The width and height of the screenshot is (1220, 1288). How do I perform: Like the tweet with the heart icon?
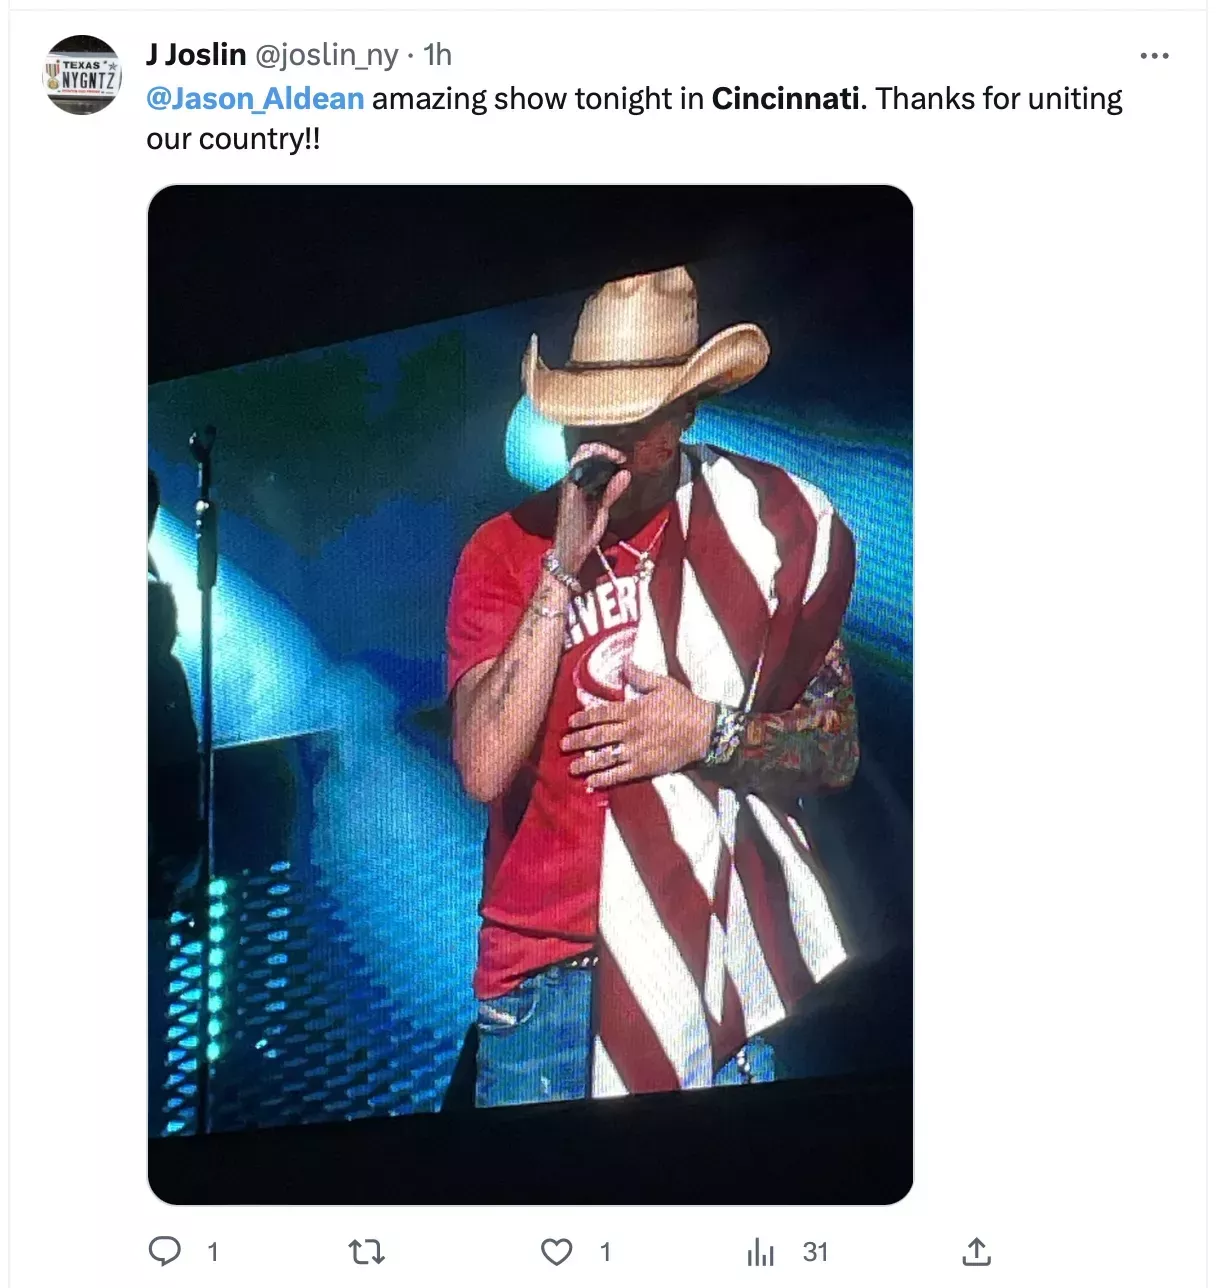pyautogui.click(x=556, y=1251)
